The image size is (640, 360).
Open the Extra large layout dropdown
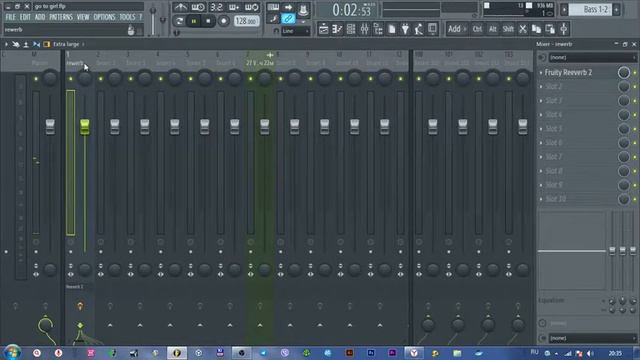coord(69,44)
